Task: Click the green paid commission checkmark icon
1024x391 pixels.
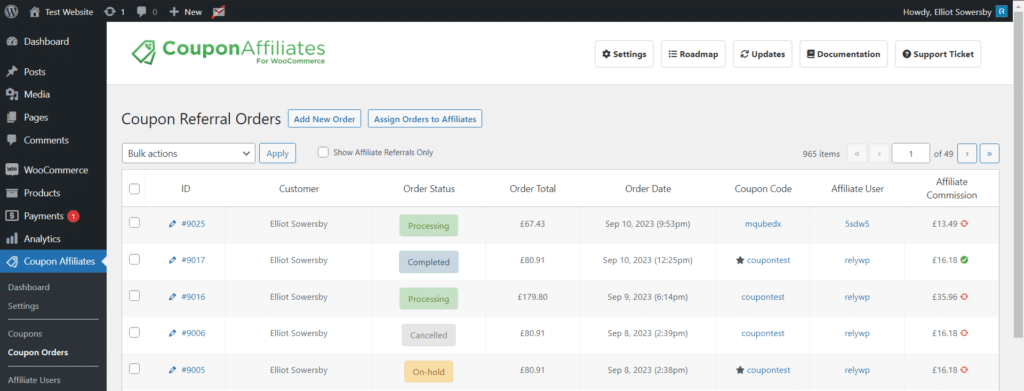Action: click(x=964, y=260)
